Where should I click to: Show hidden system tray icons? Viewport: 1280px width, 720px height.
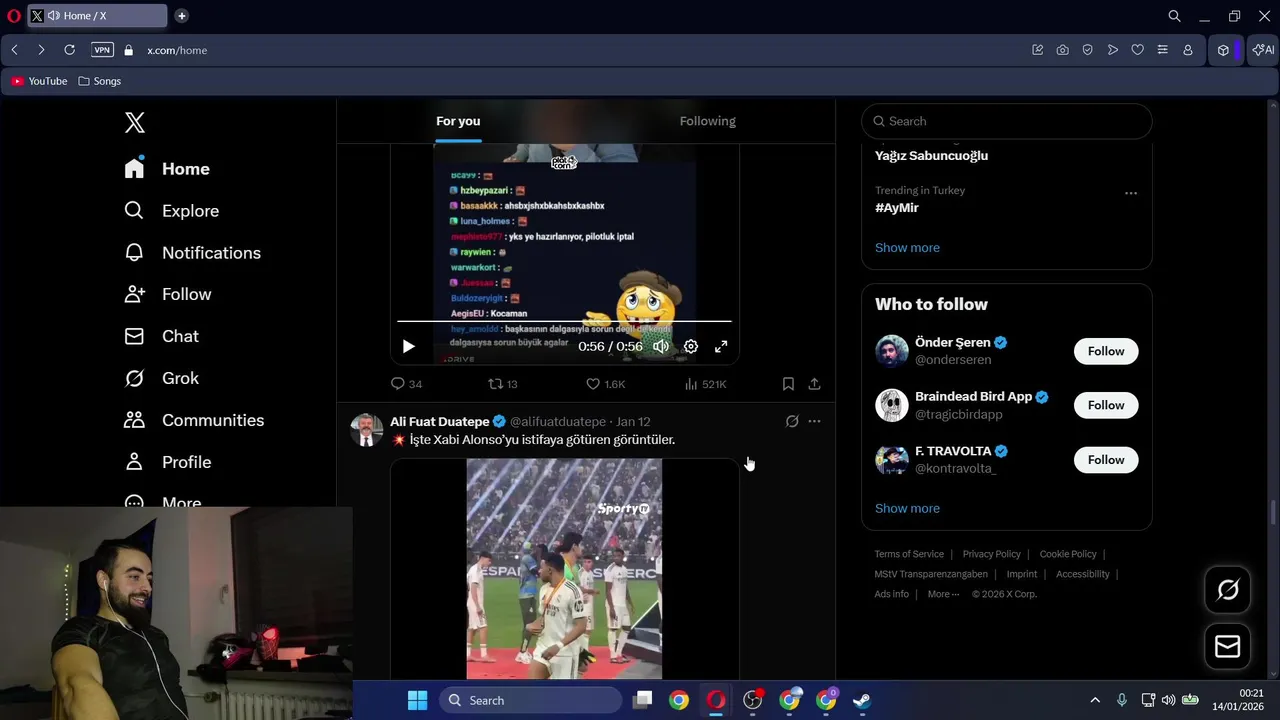(1094, 700)
